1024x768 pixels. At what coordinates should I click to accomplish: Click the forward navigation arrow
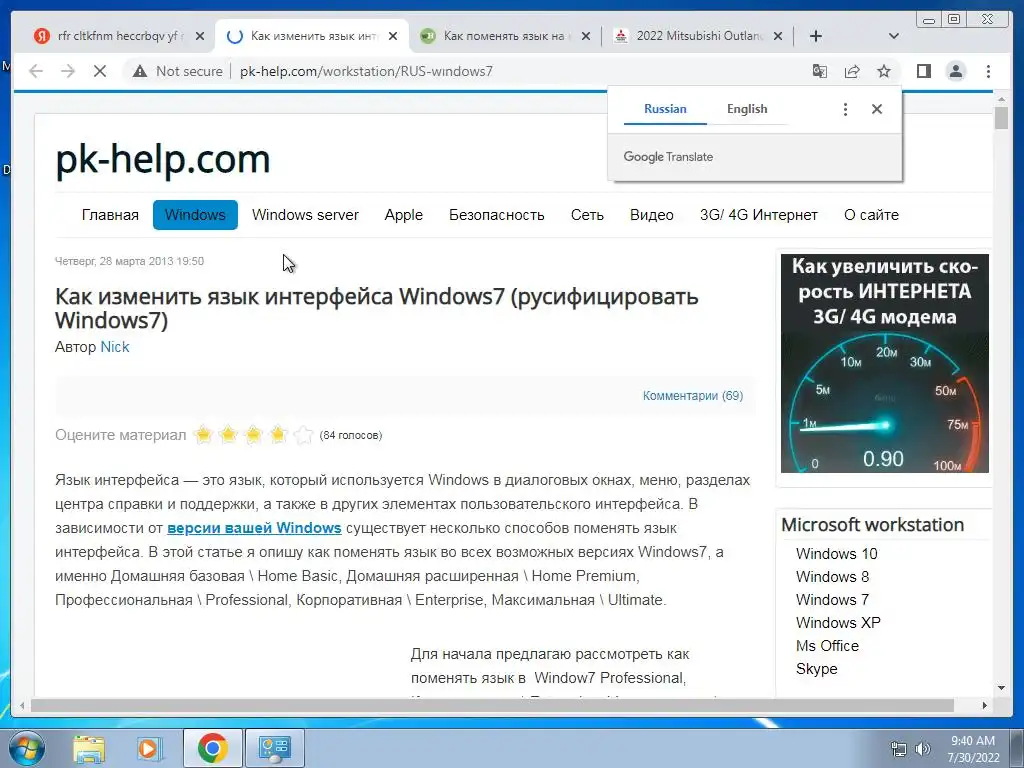tap(68, 71)
